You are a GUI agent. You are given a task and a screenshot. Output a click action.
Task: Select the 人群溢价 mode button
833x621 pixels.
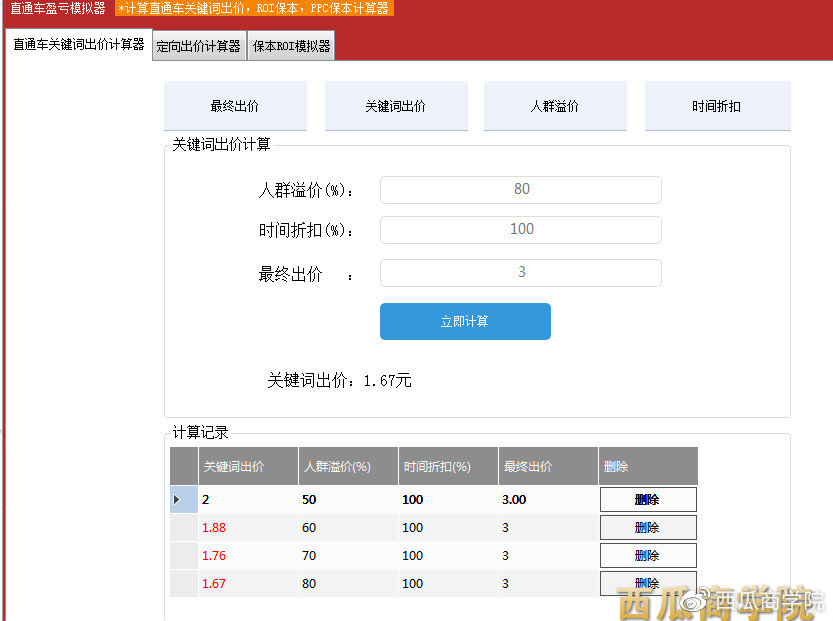pos(555,105)
